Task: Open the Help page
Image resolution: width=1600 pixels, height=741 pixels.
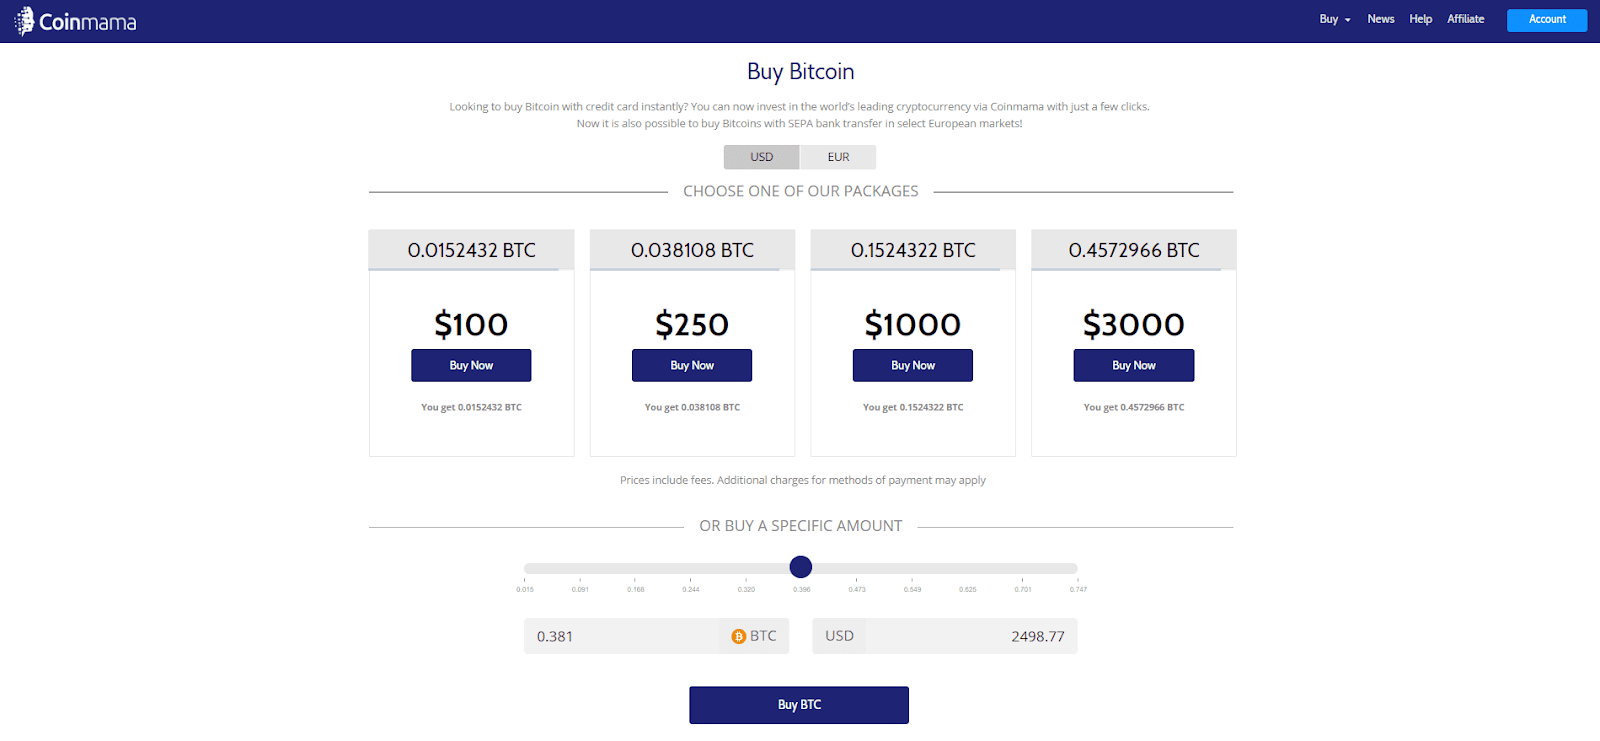Action: 1421,19
